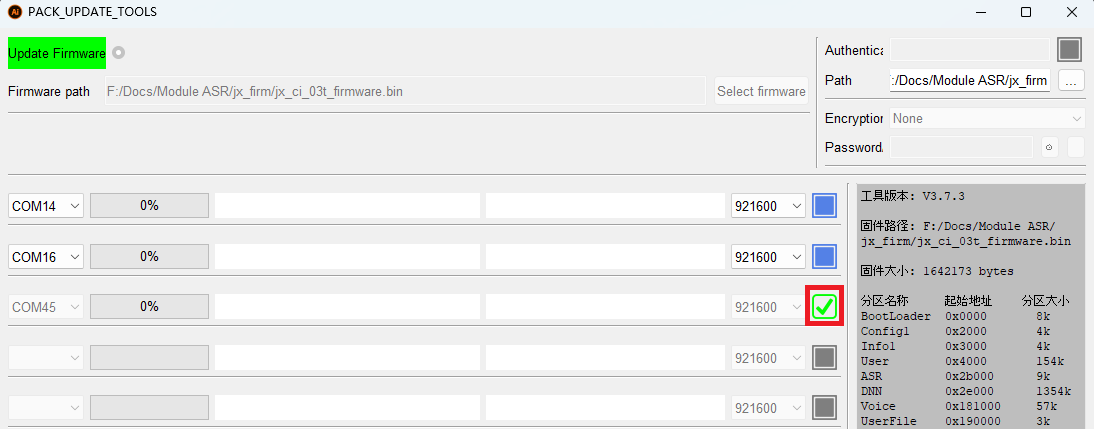This screenshot has width=1094, height=429.
Task: Click the blue square button on COM14 row
Action: point(824,206)
